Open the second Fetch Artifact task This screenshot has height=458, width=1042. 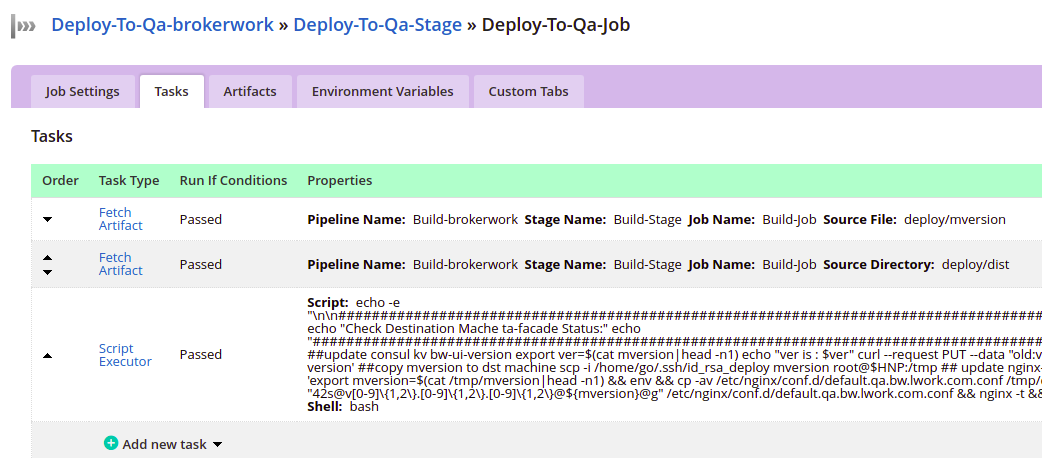point(120,264)
